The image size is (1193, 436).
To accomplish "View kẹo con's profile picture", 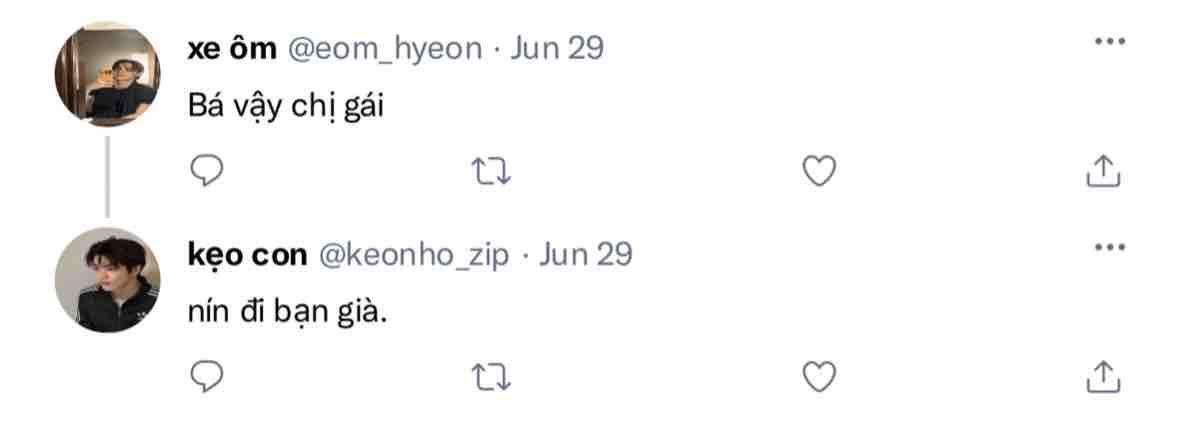I will [x=107, y=279].
